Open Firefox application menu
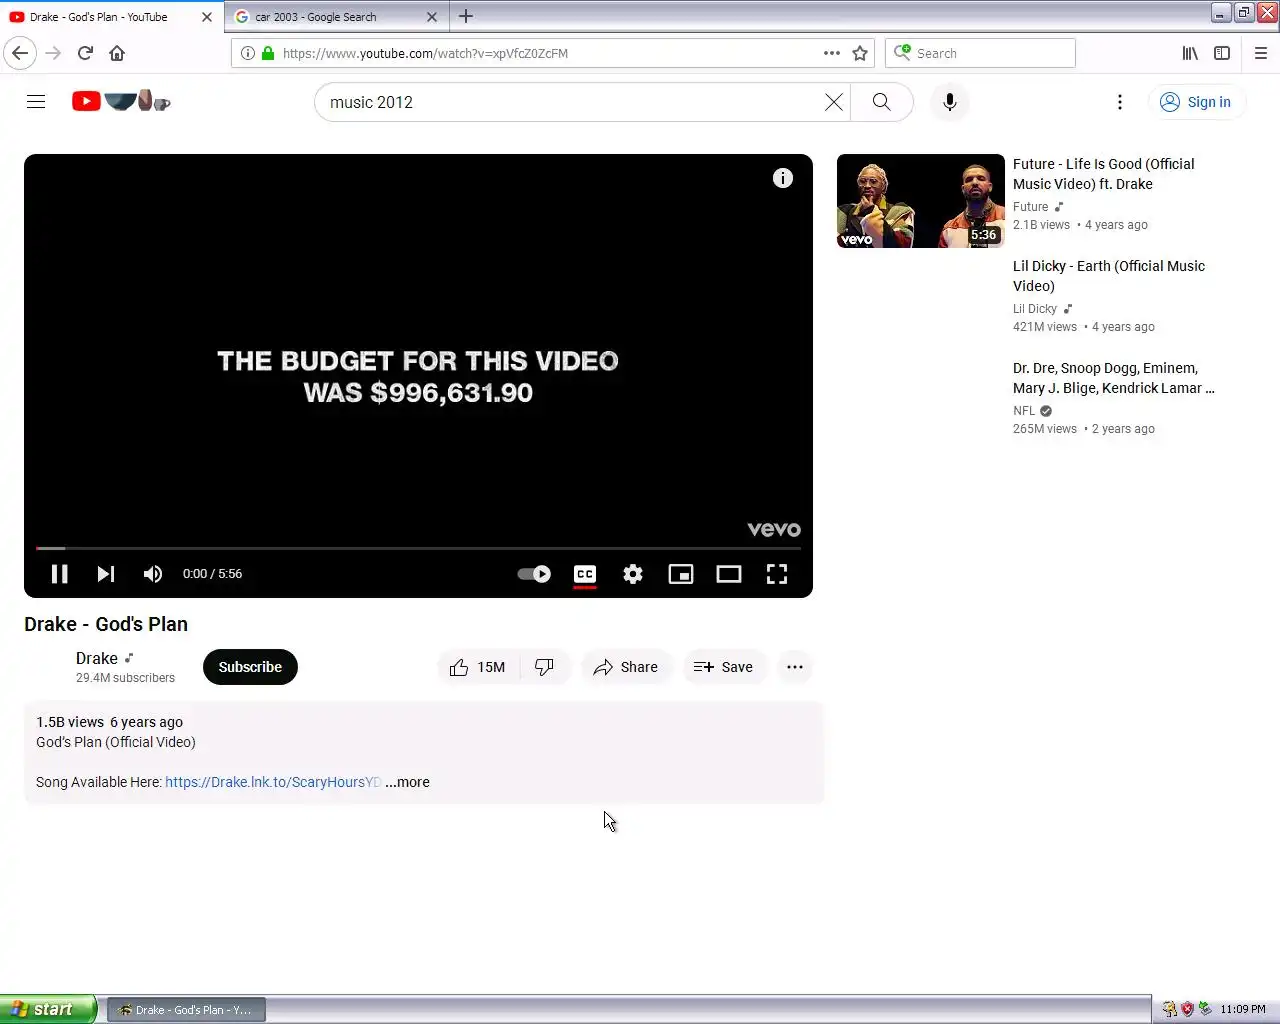The image size is (1280, 1024). [1261, 53]
